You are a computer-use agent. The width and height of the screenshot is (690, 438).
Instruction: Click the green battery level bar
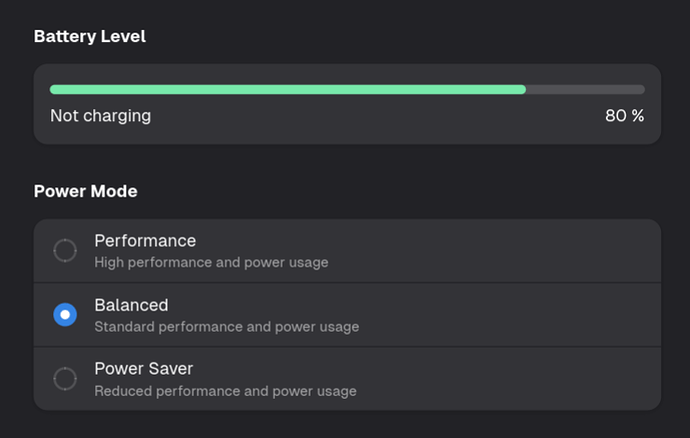(288, 90)
